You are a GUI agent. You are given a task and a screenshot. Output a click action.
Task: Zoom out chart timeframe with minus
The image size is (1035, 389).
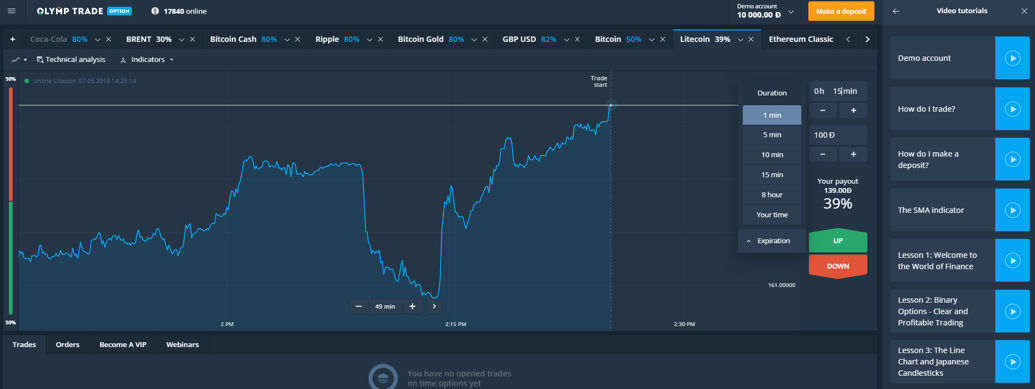tap(358, 306)
